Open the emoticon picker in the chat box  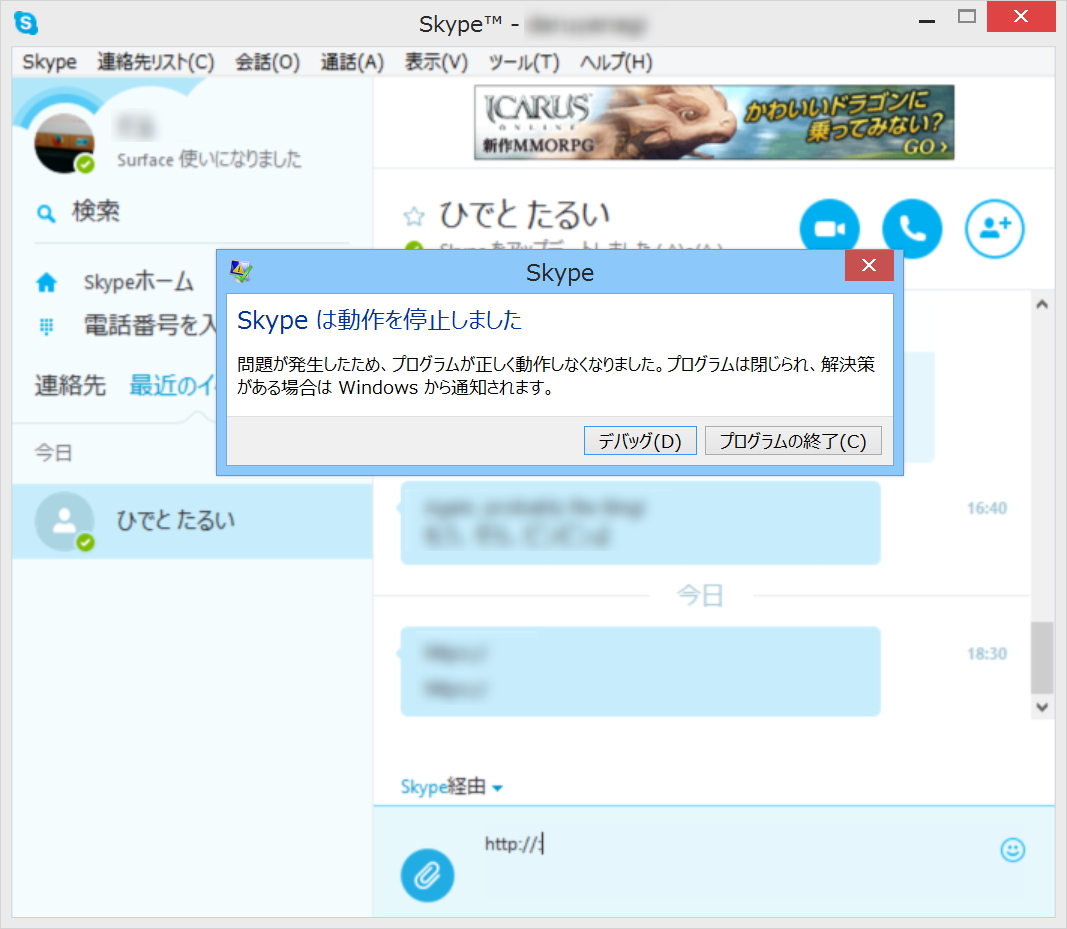(x=1013, y=848)
